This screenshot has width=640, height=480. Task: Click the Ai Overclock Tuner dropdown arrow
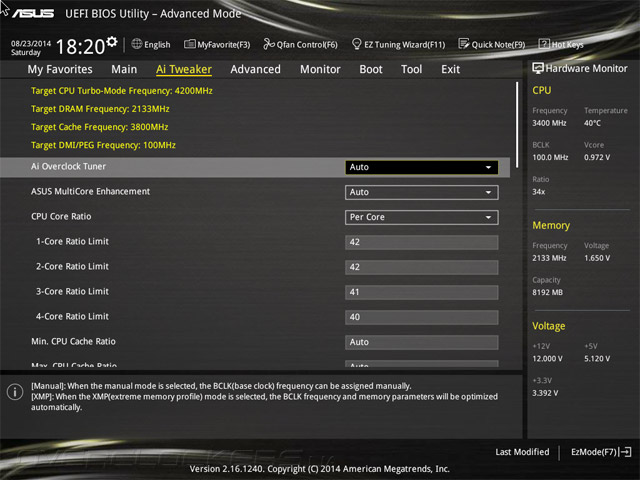488,167
